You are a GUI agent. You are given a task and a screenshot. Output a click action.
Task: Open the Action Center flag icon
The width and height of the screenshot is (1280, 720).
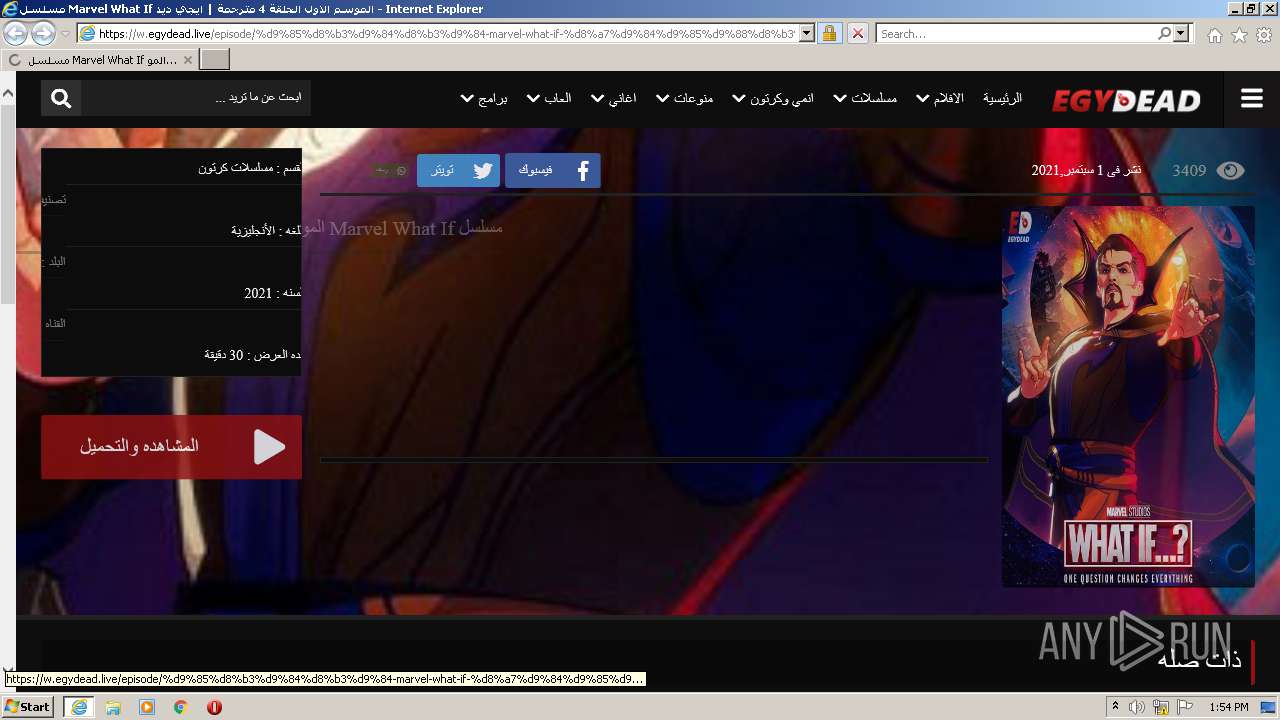click(x=1185, y=707)
